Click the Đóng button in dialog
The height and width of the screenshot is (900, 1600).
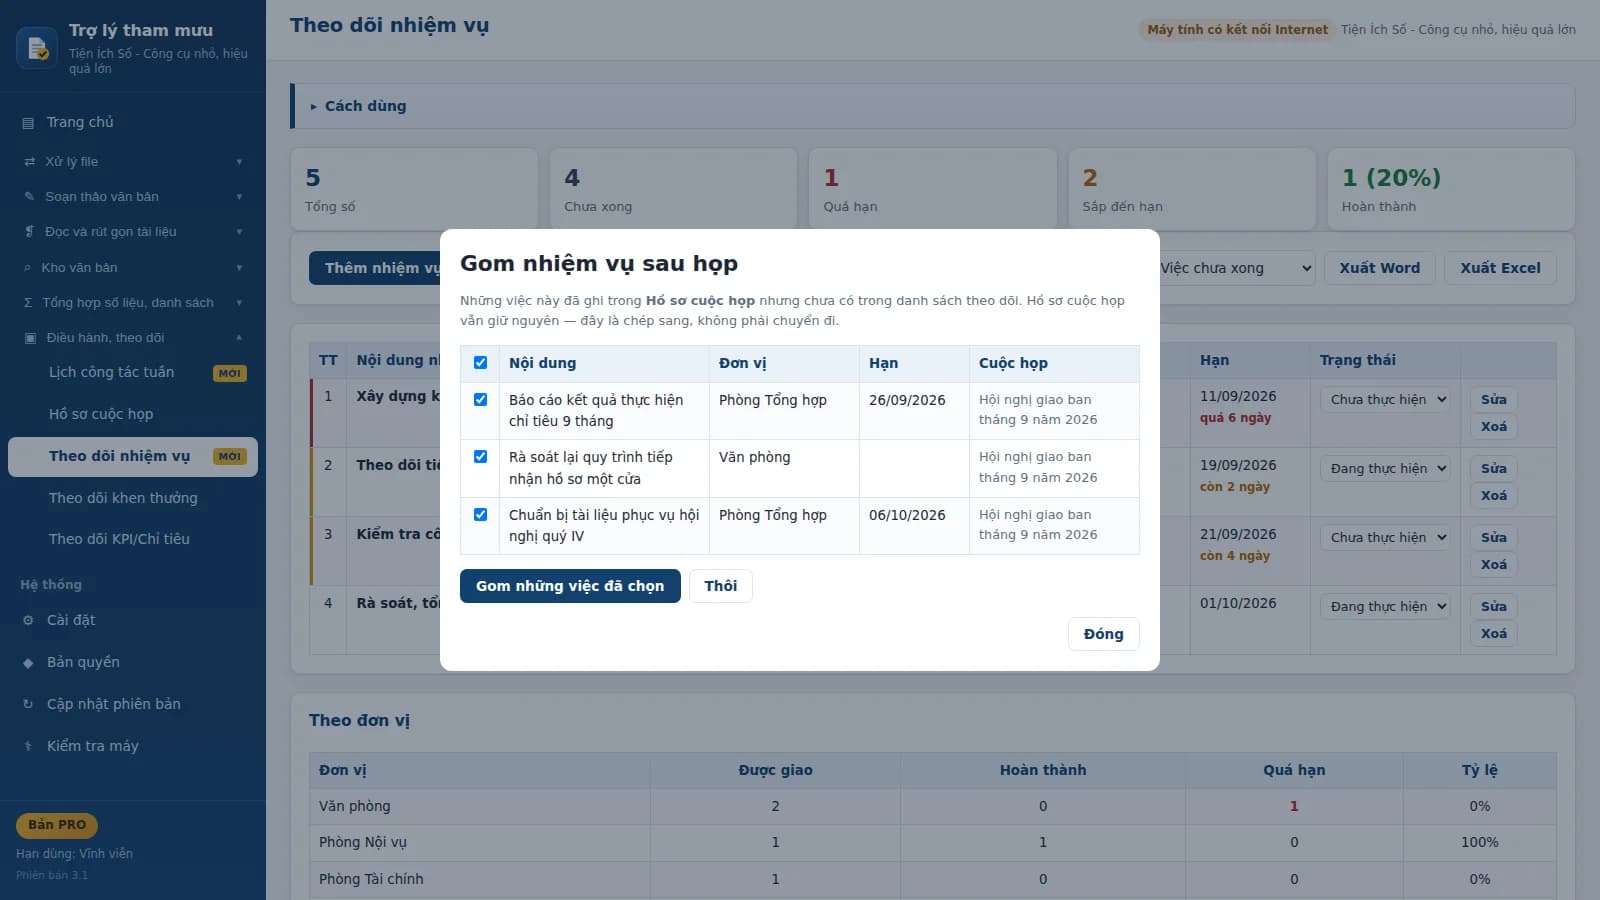click(x=1104, y=634)
